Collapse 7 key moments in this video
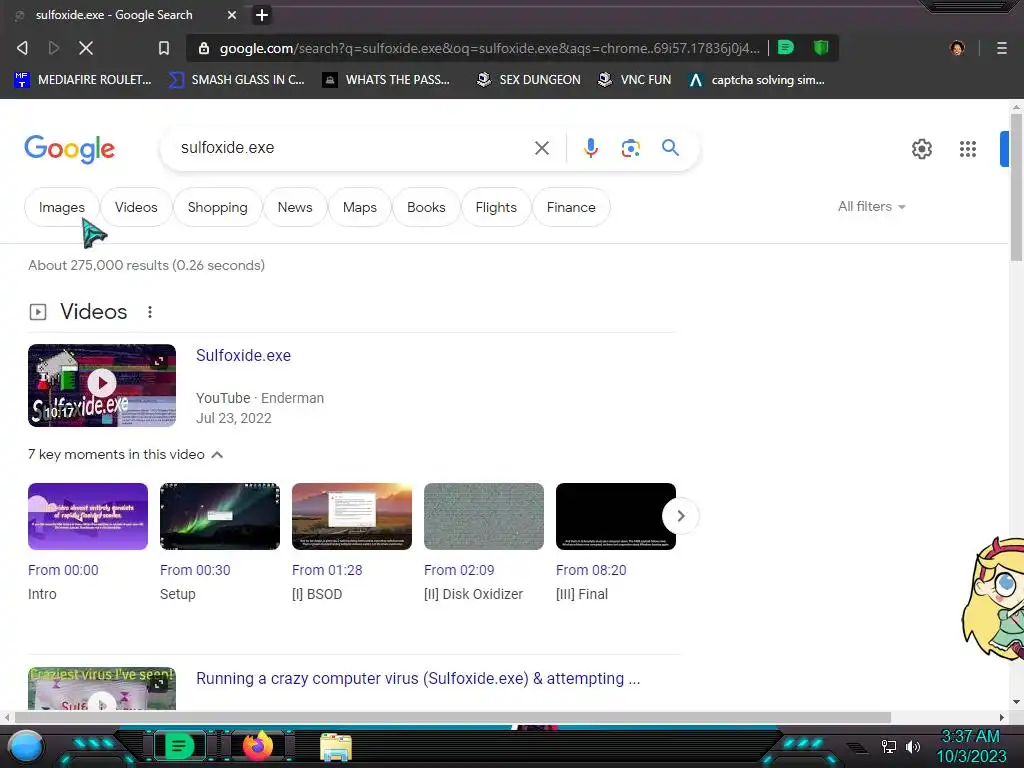 125,455
